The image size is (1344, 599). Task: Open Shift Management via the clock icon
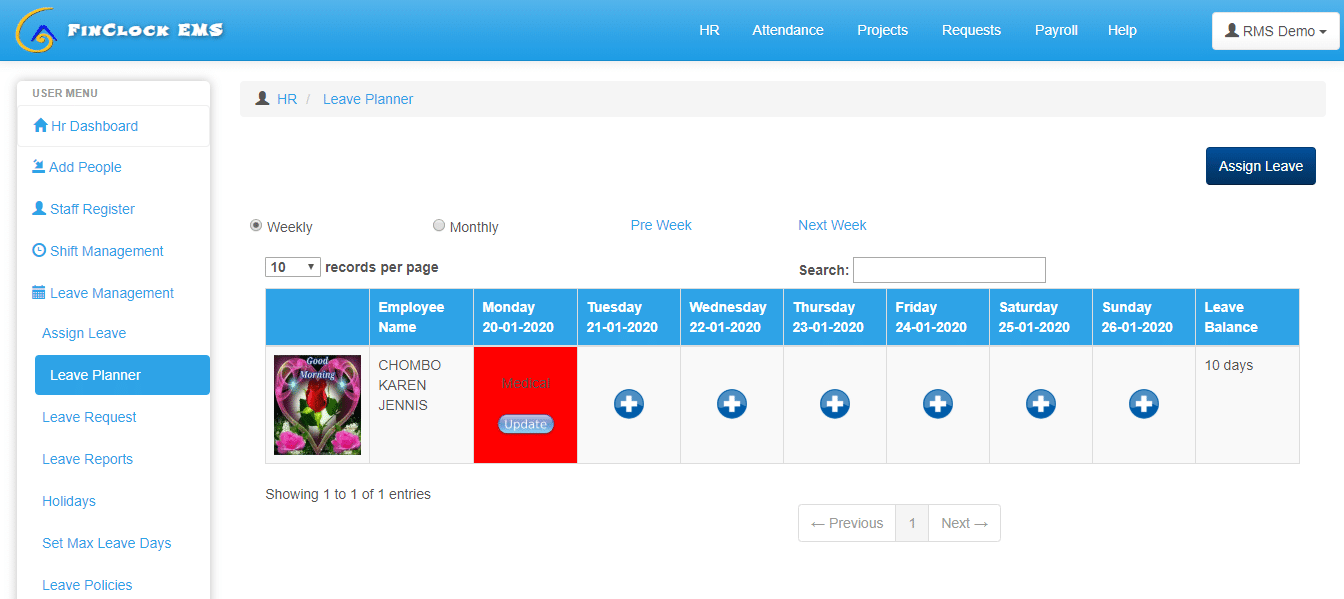click(x=38, y=250)
